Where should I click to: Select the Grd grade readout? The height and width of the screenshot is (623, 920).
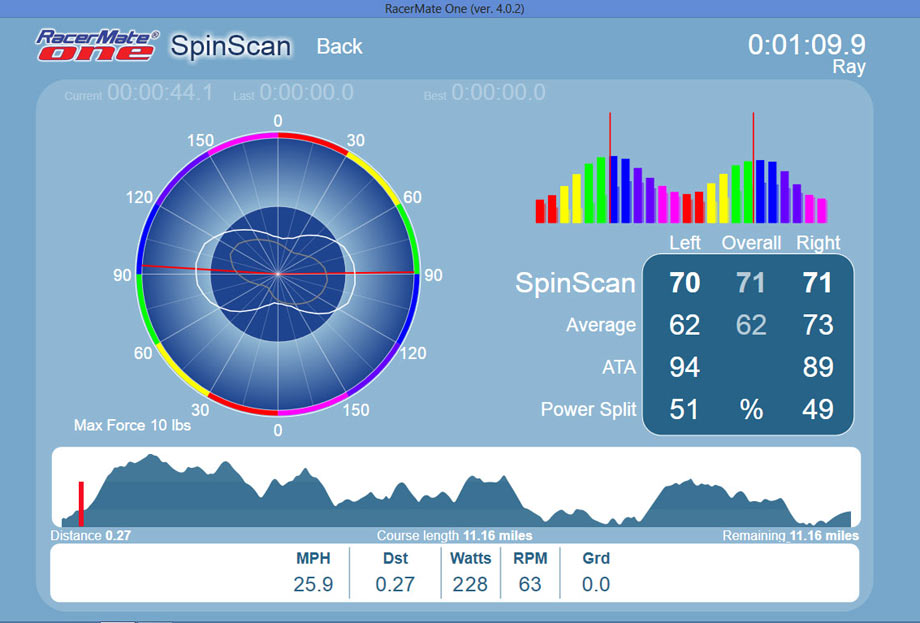pos(596,584)
